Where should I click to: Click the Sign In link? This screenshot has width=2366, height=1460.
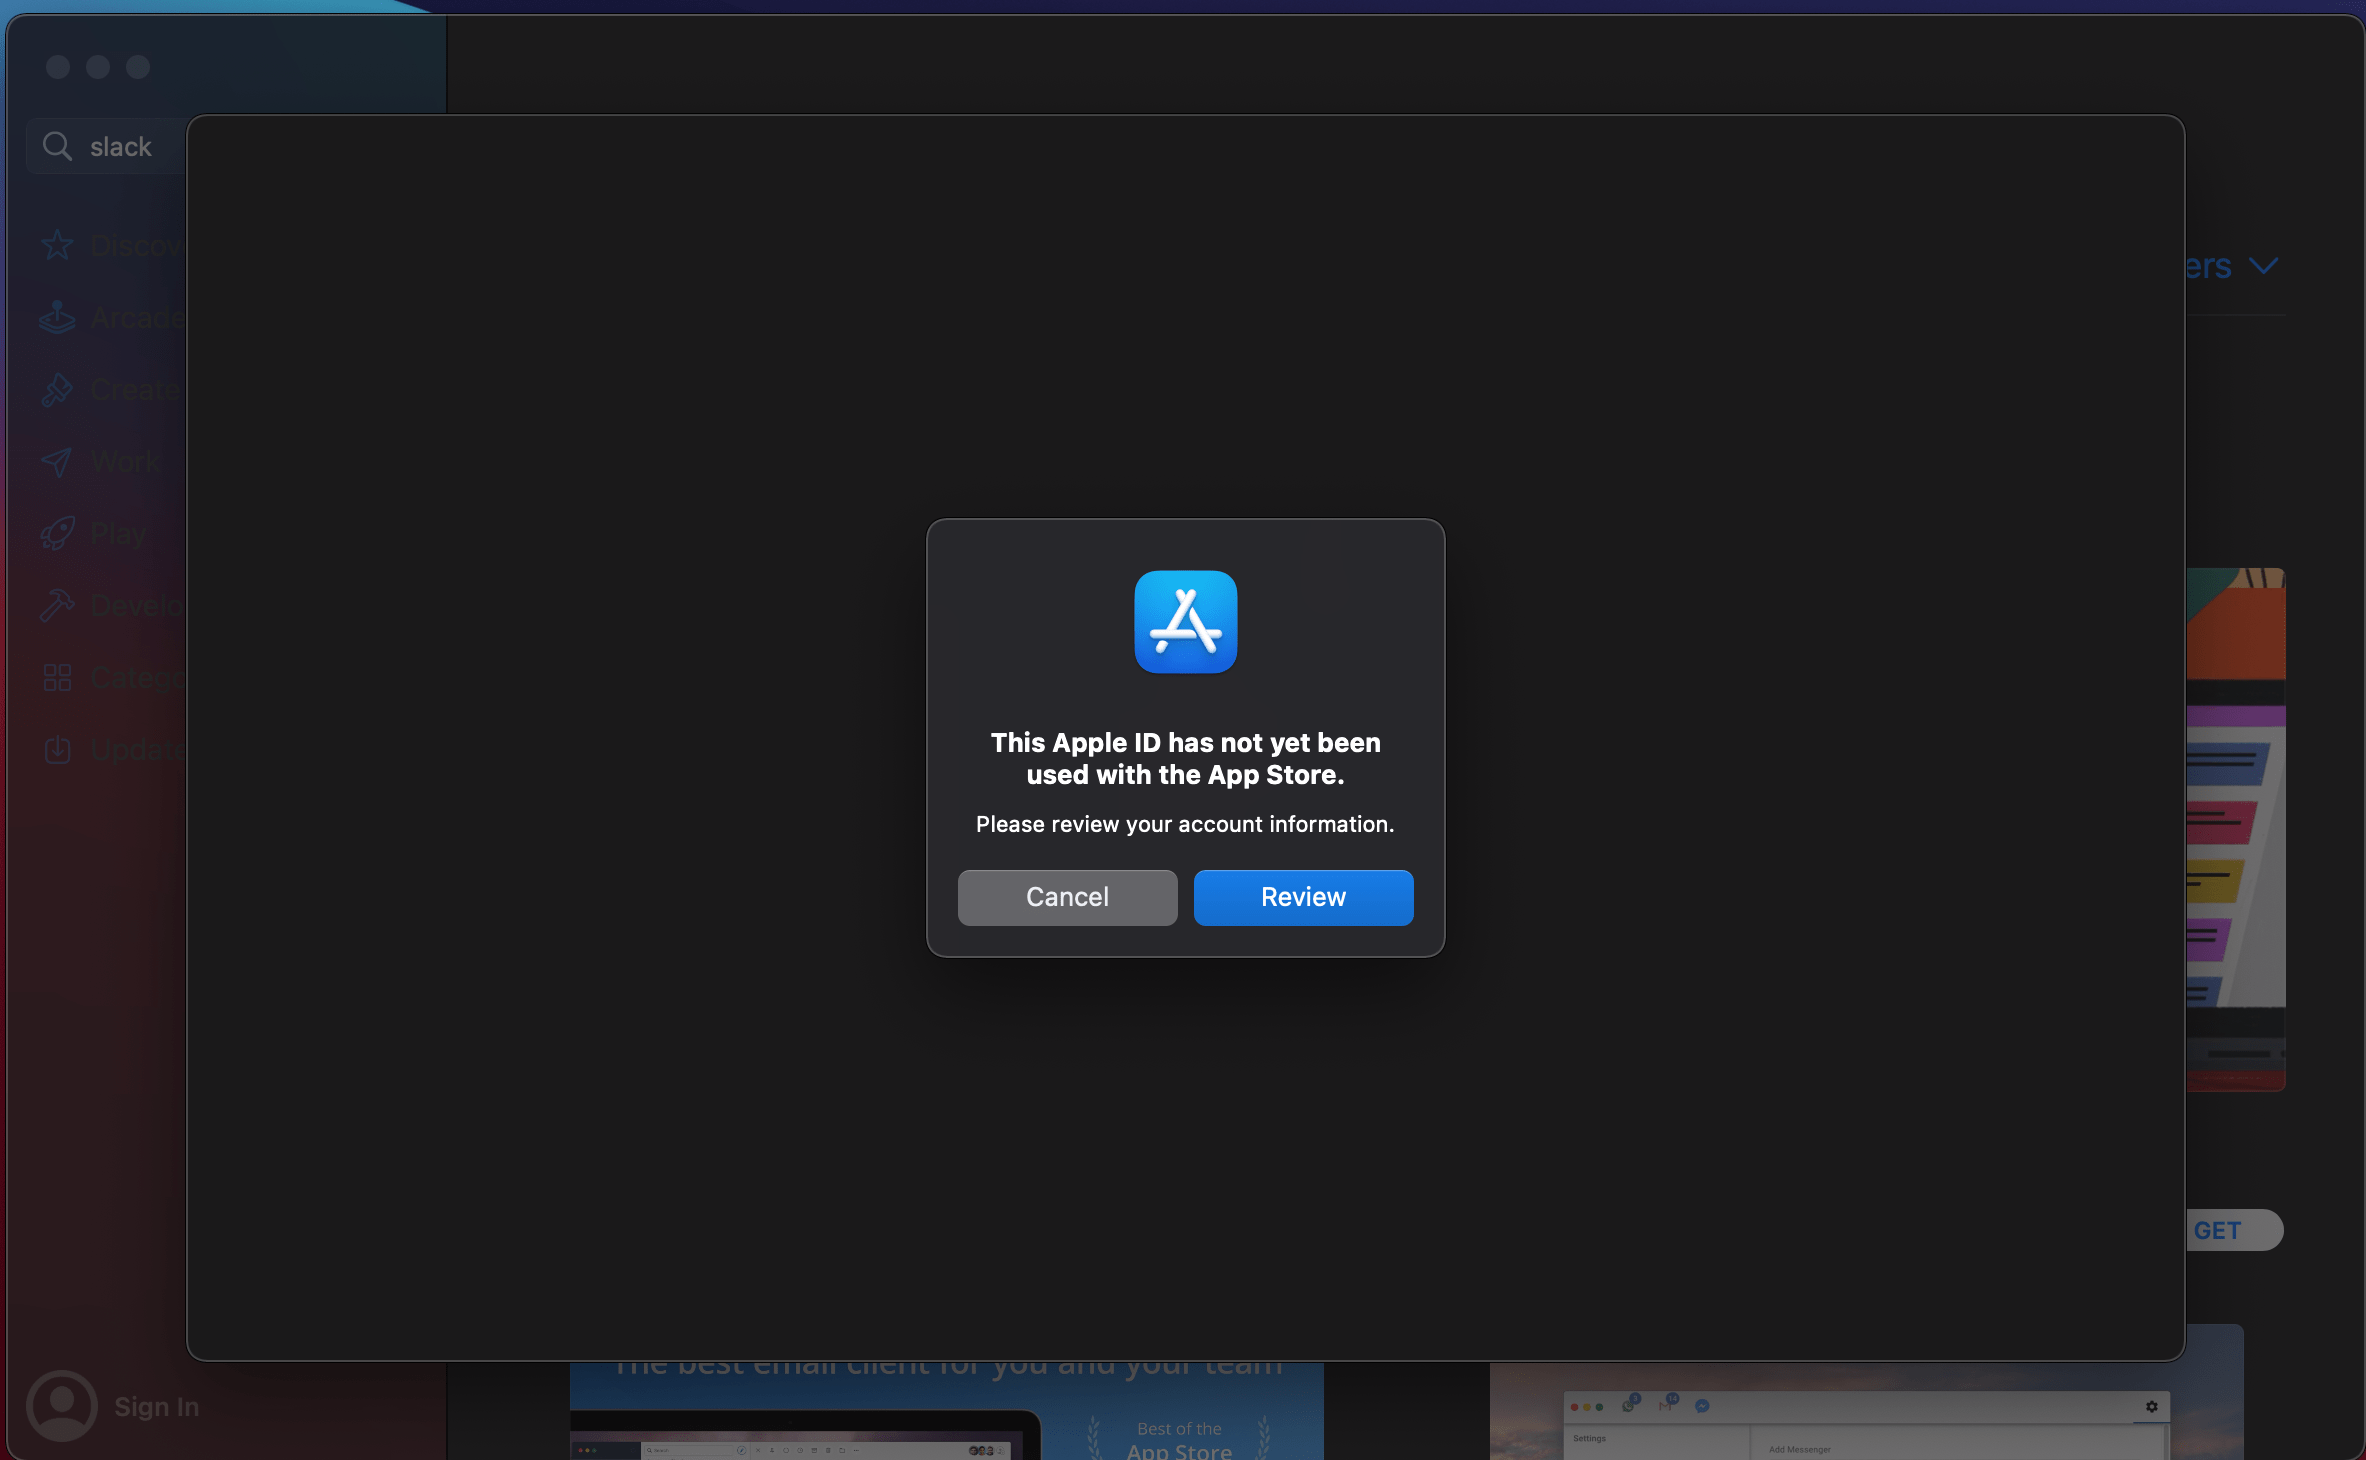click(x=156, y=1406)
